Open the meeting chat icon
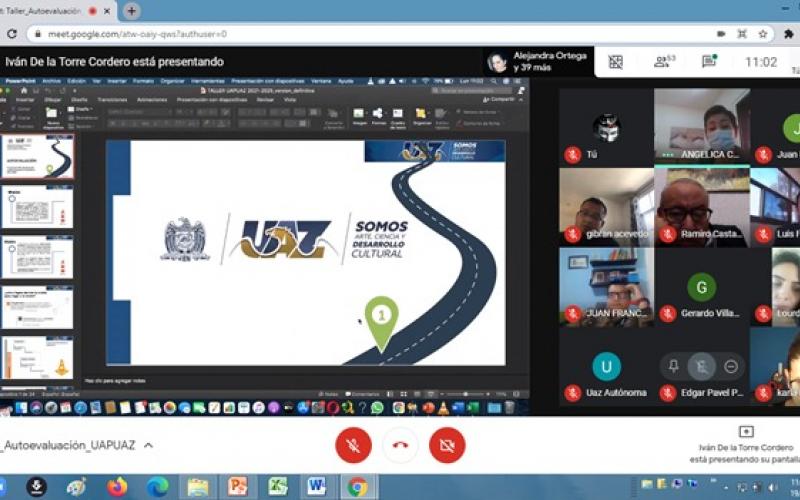800x500 pixels. pyautogui.click(x=709, y=62)
